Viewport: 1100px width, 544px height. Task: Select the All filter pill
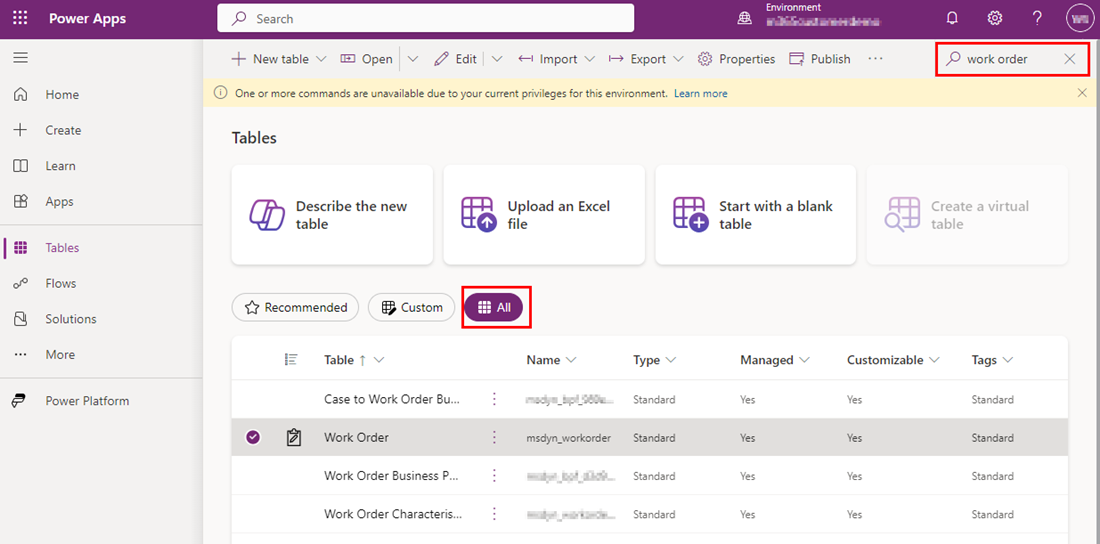pyautogui.click(x=493, y=307)
